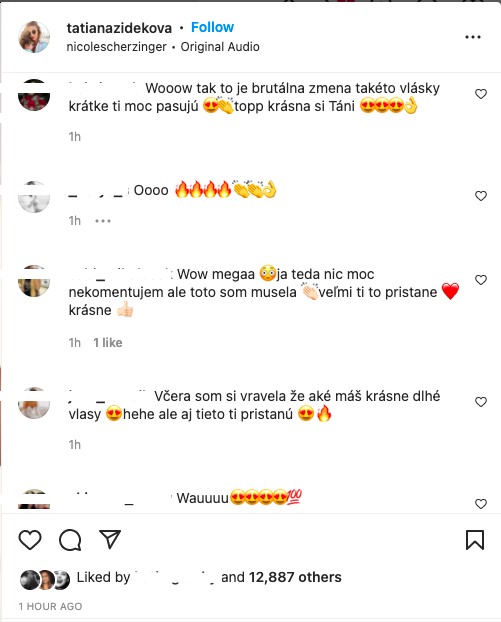Screen dimensions: 501x622
Task: Like the 'Wauuuu' comment
Action: pyautogui.click(x=481, y=504)
